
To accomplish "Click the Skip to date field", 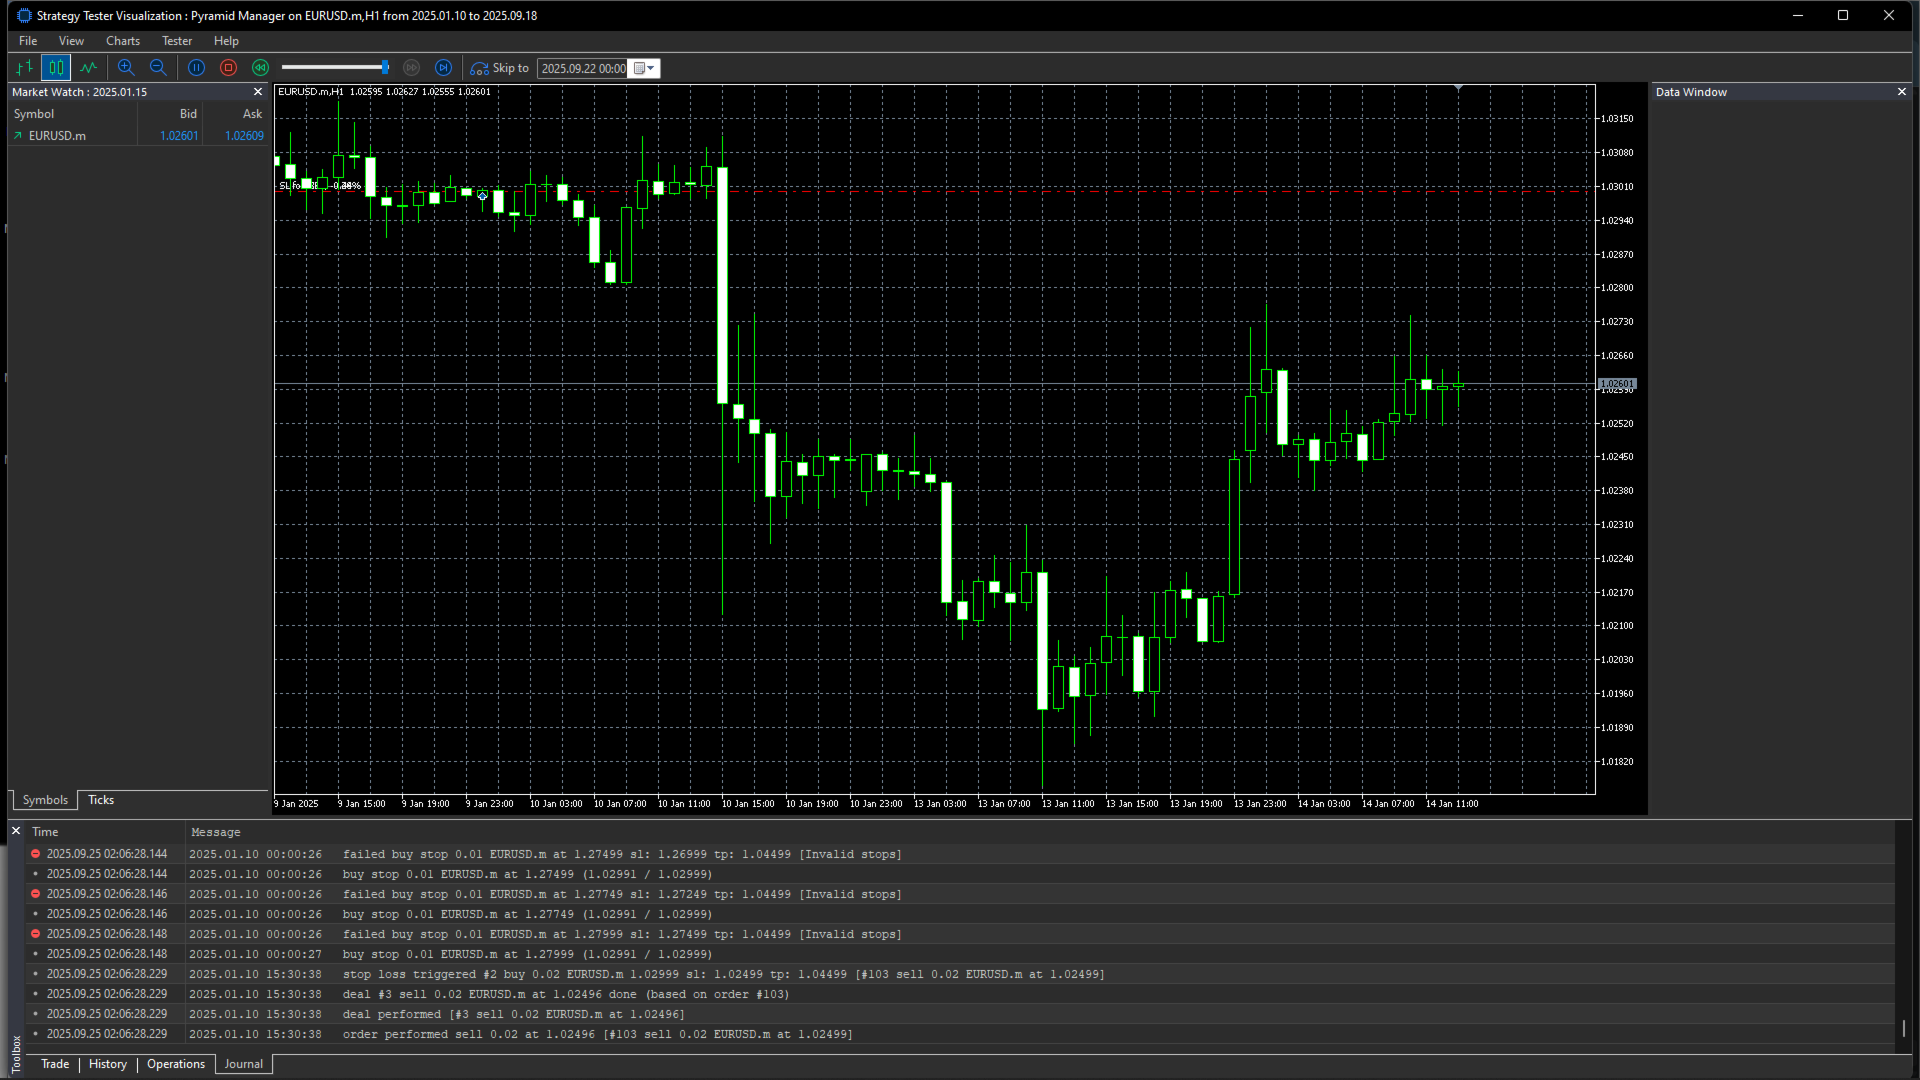I will [583, 68].
